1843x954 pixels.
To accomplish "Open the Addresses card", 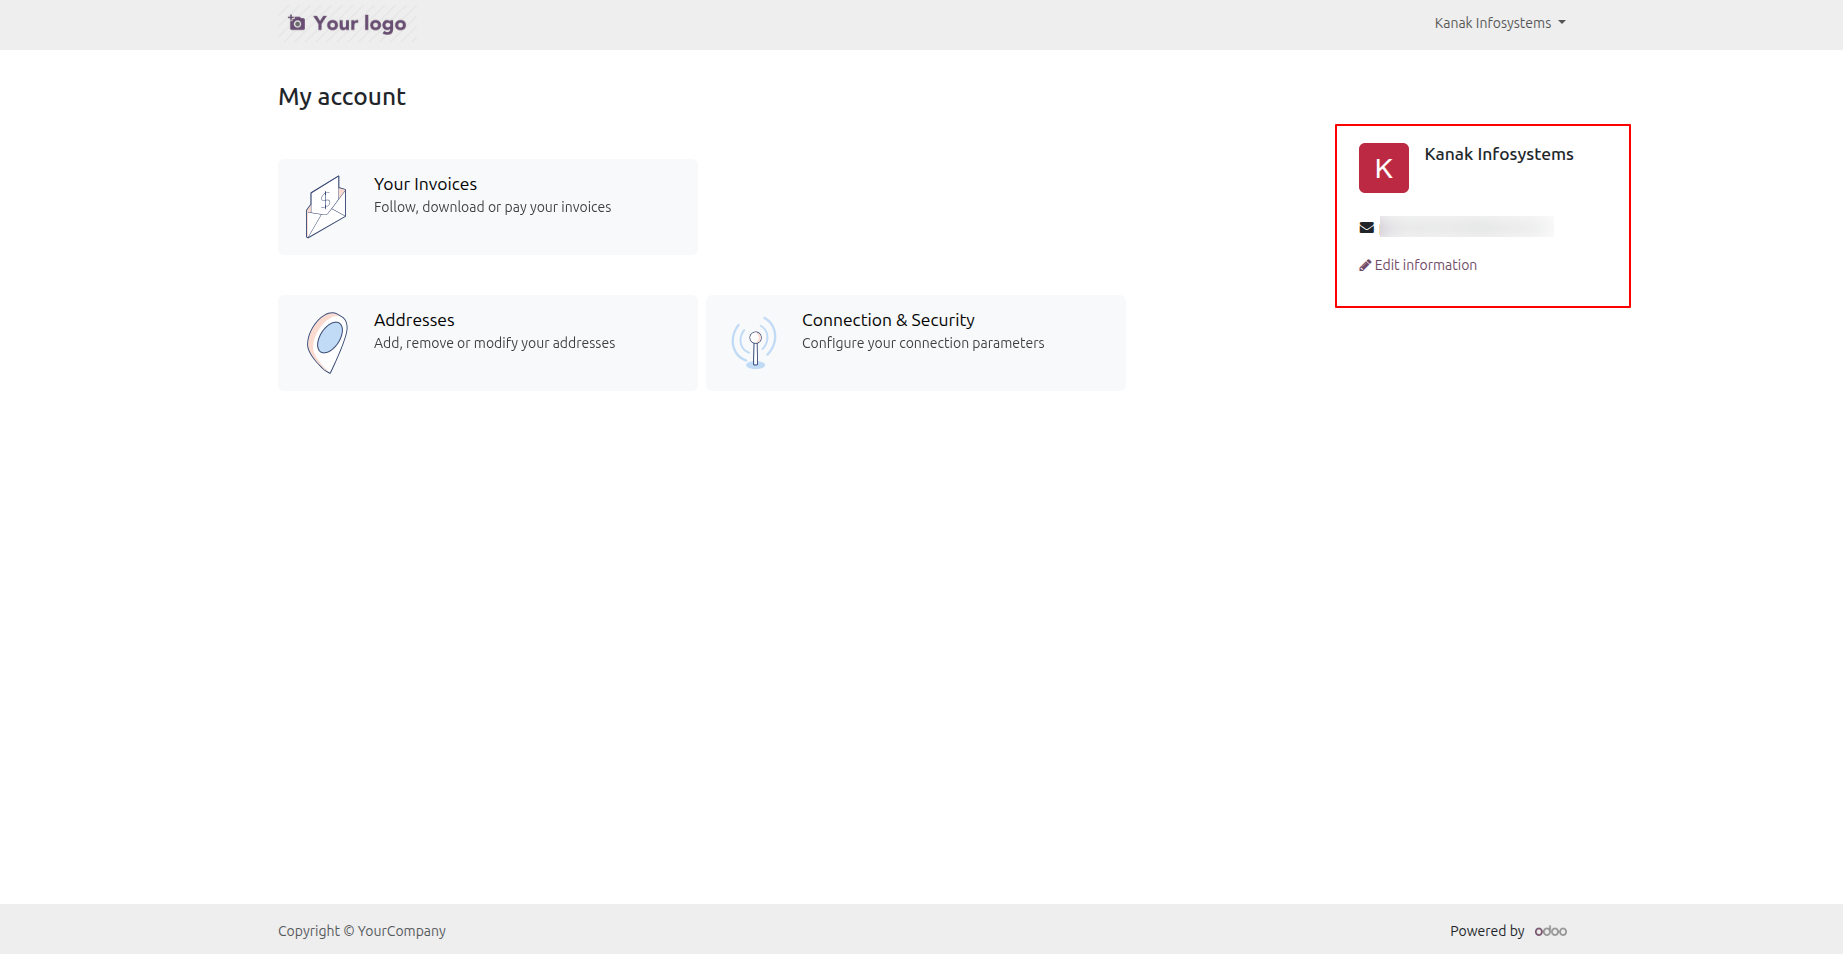I will pyautogui.click(x=488, y=343).
